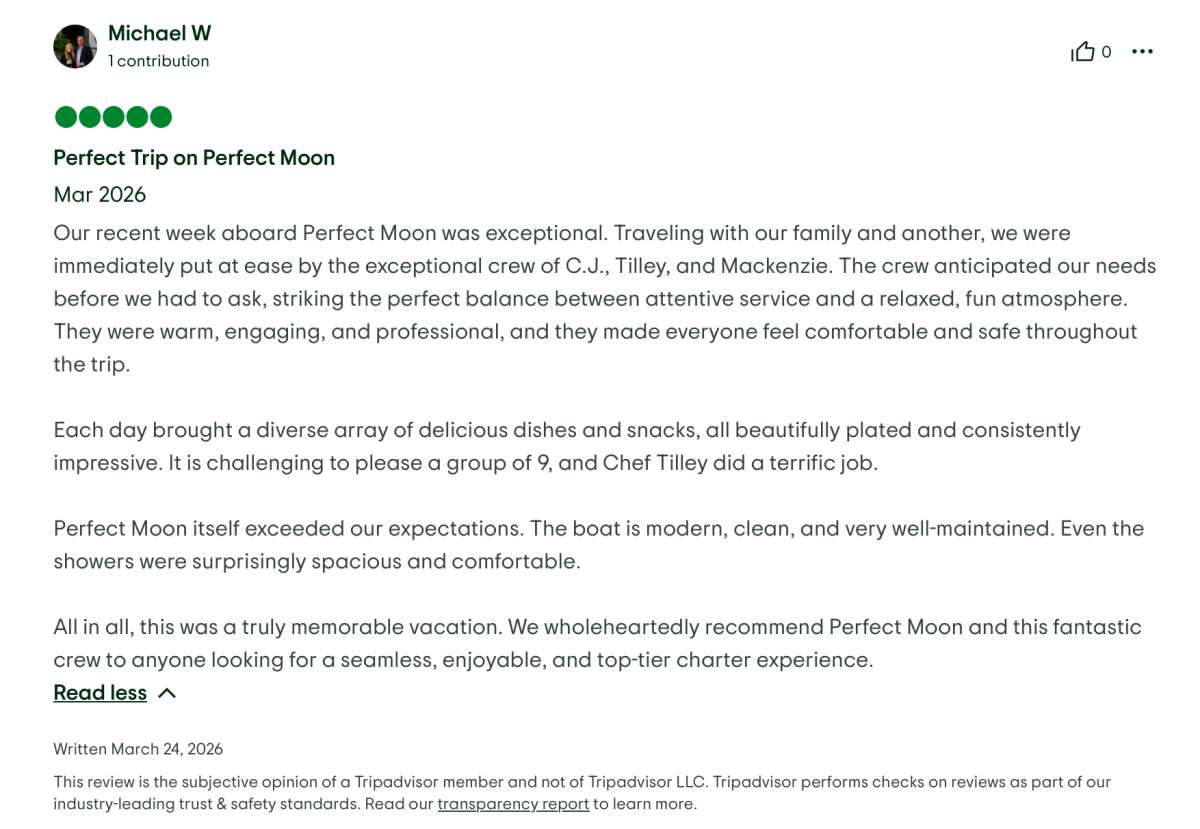Click the helpful vote count 0
The height and width of the screenshot is (829, 1200).
(x=1106, y=52)
